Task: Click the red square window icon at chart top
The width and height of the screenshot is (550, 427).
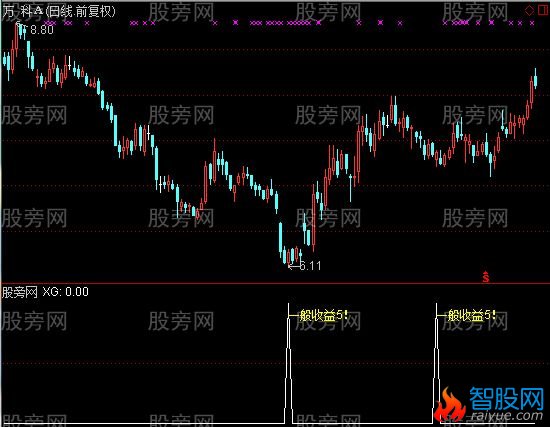Action: pos(542,10)
